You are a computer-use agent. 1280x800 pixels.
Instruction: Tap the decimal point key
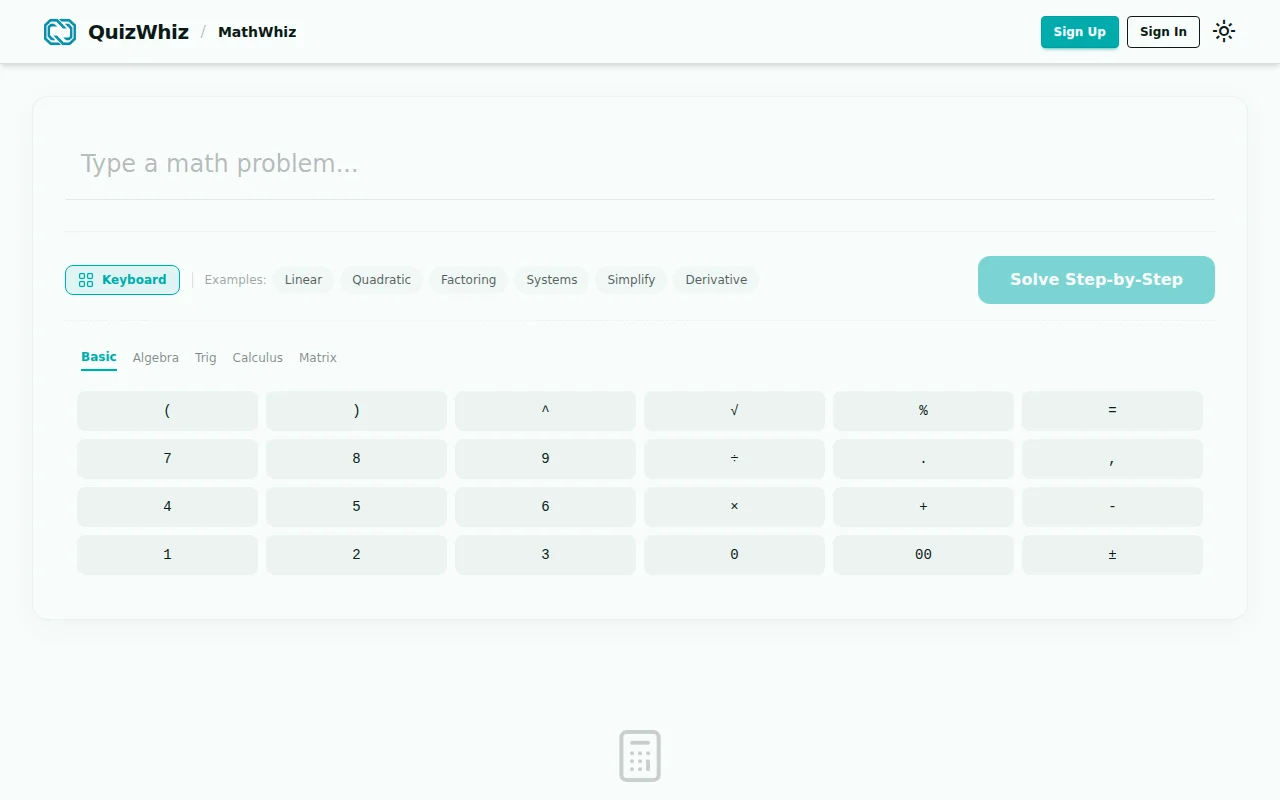(x=923, y=459)
